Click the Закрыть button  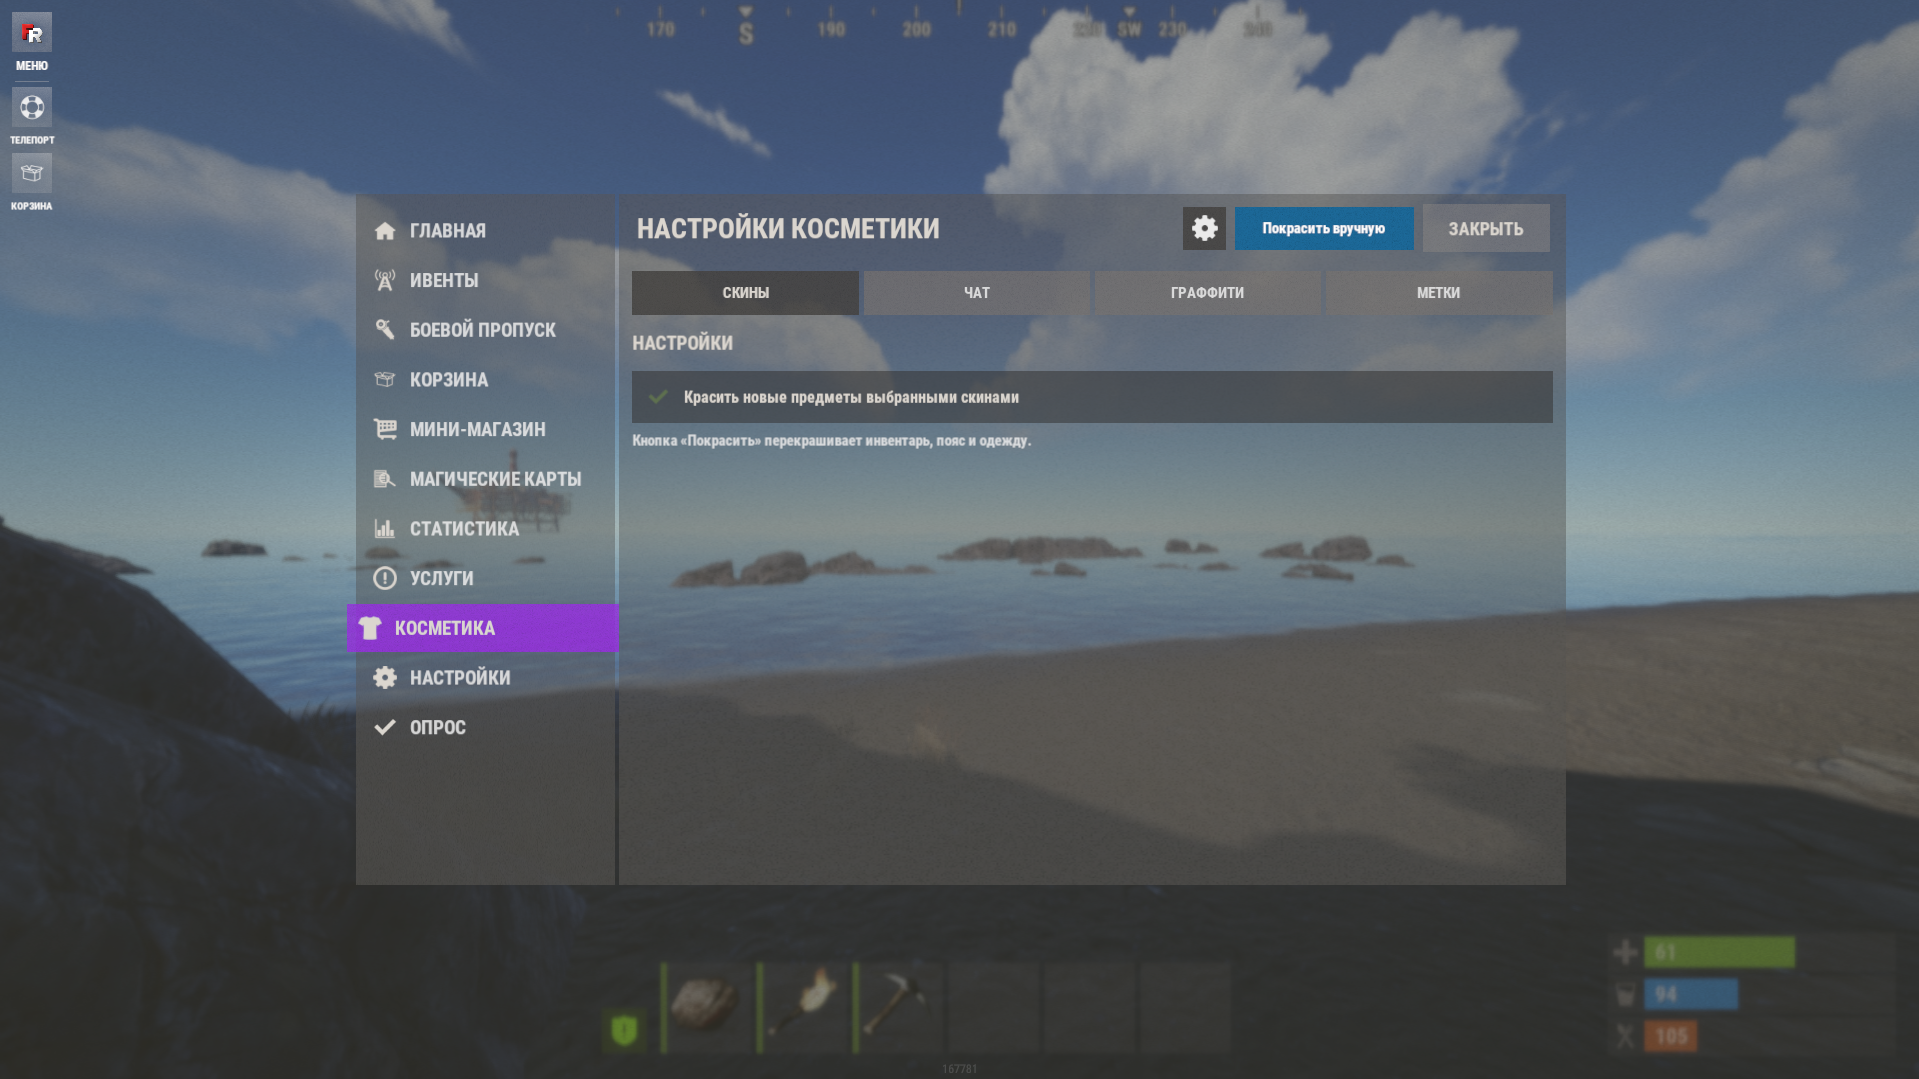pyautogui.click(x=1486, y=229)
